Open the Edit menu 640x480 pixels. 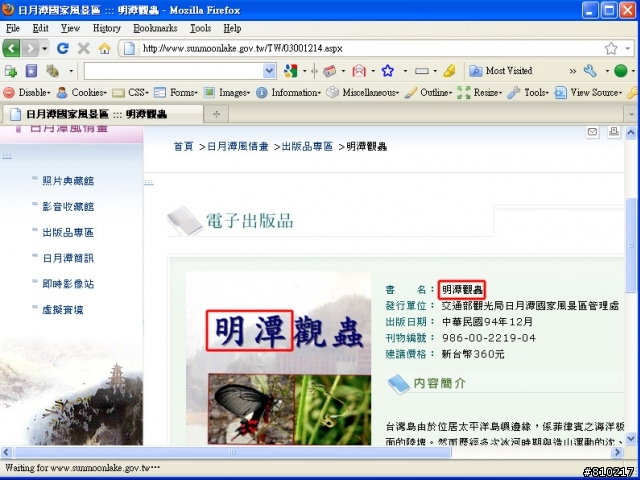click(x=40, y=29)
